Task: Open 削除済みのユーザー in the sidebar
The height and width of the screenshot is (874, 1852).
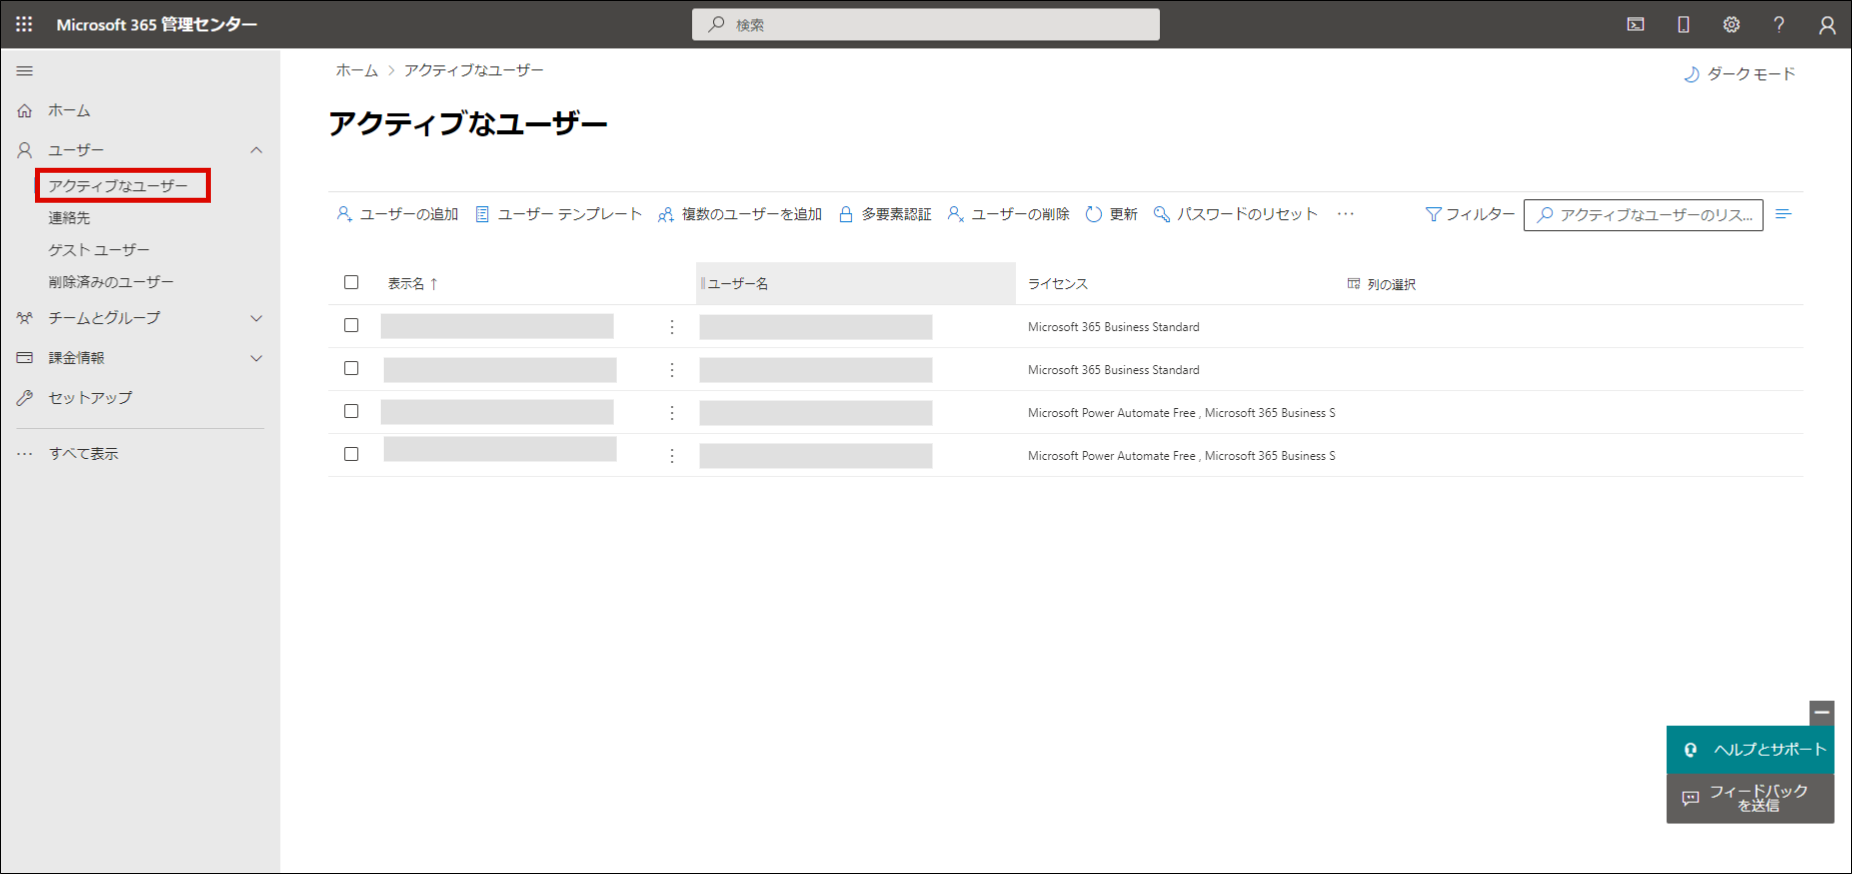Action: tap(111, 282)
